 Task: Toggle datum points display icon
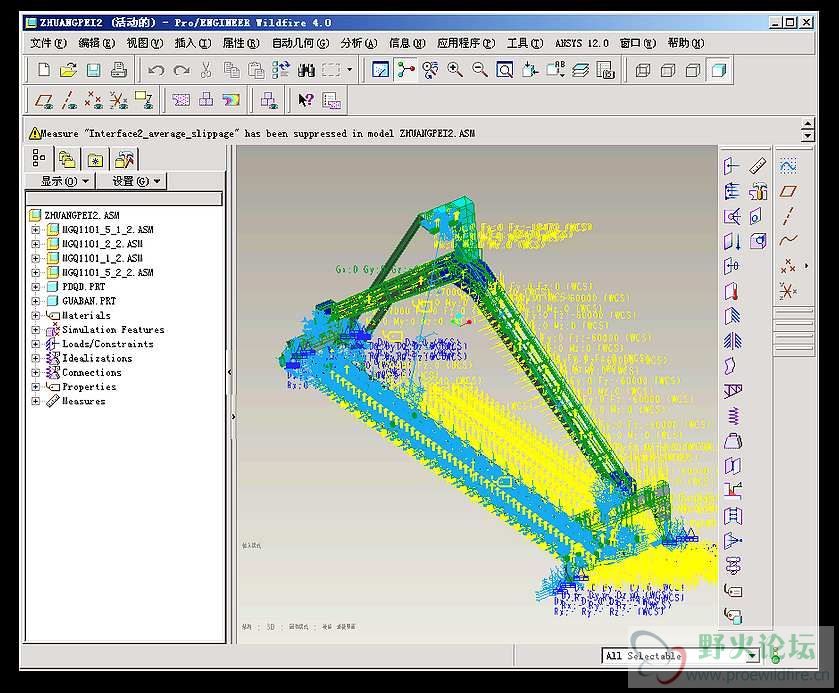tap(94, 100)
